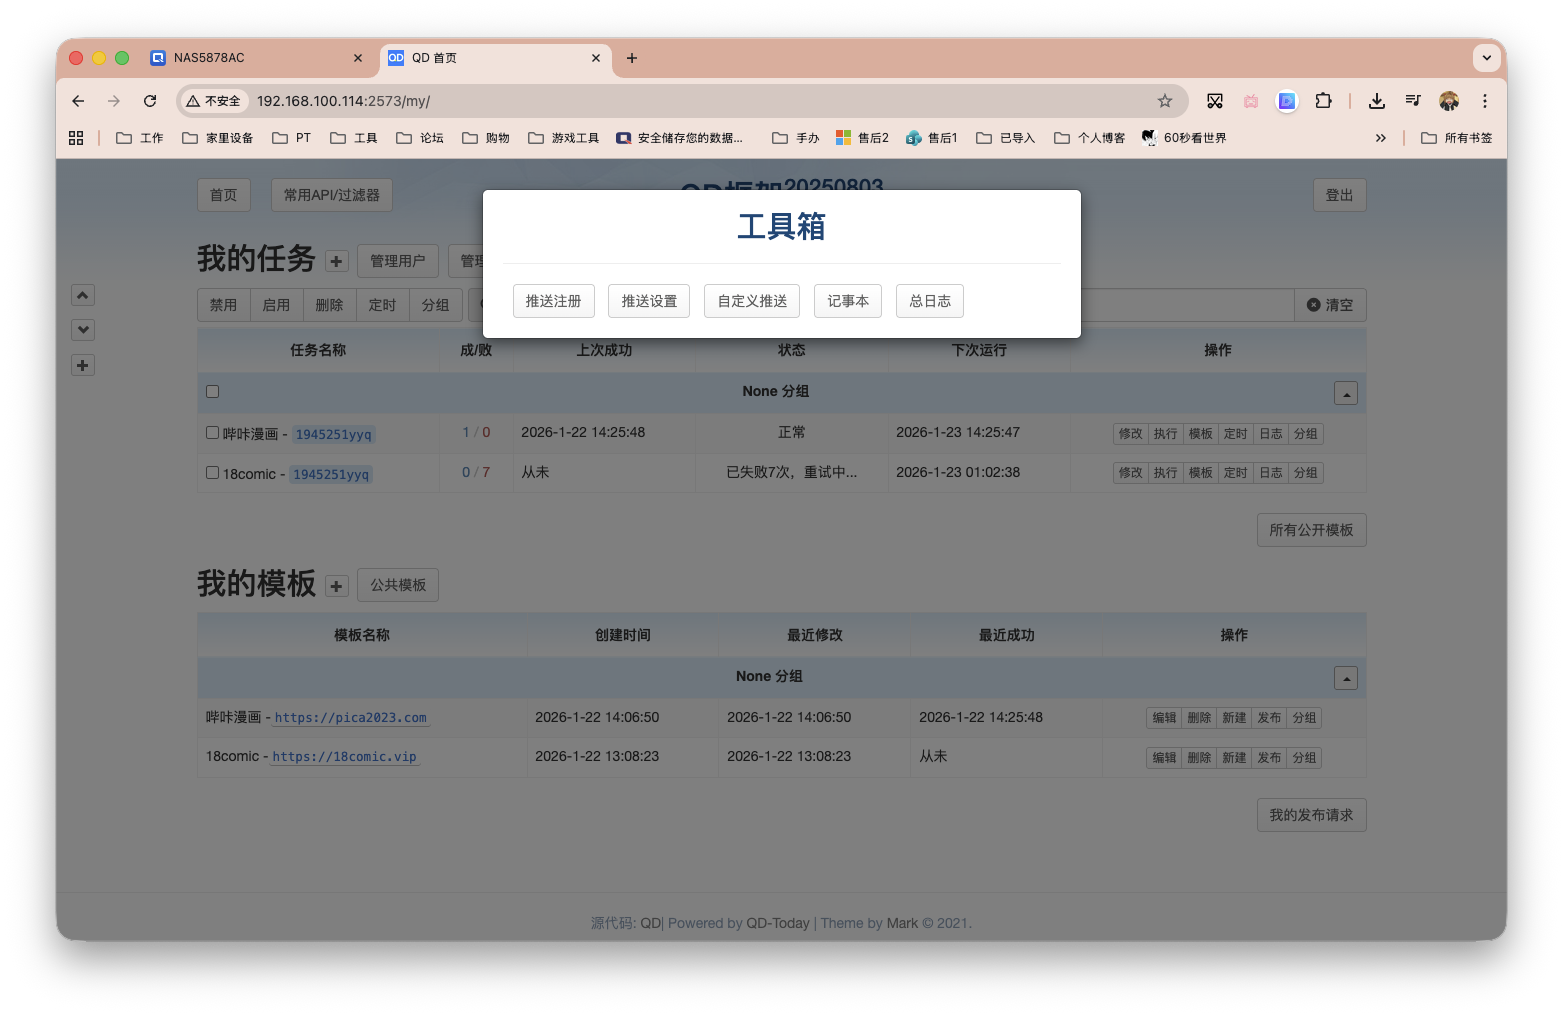The height and width of the screenshot is (1015, 1563).
Task: Select the select-all checkbox in None 分组 header
Action: [212, 391]
